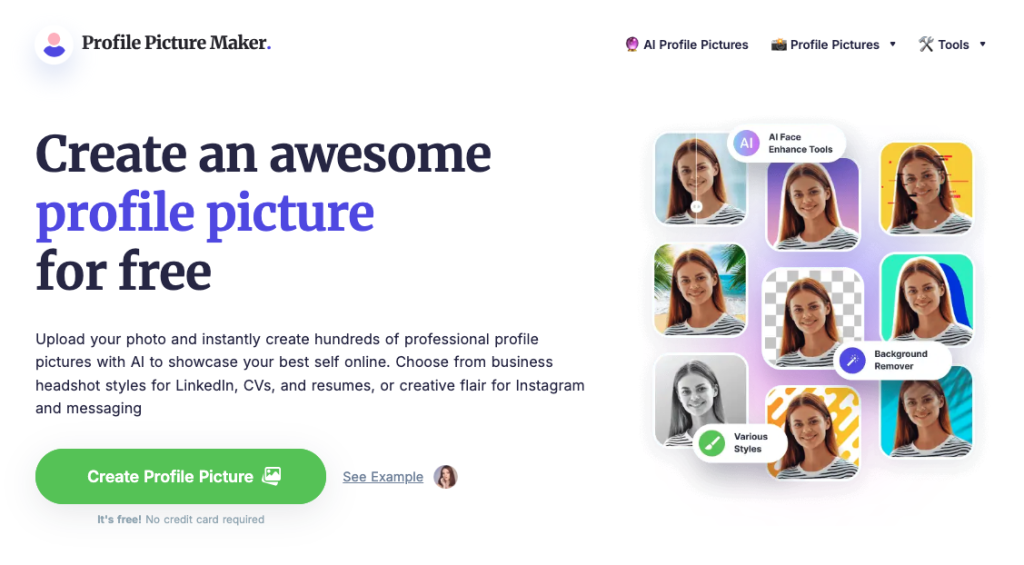Click the purple AI Face Enhance badge icon

[746, 143]
